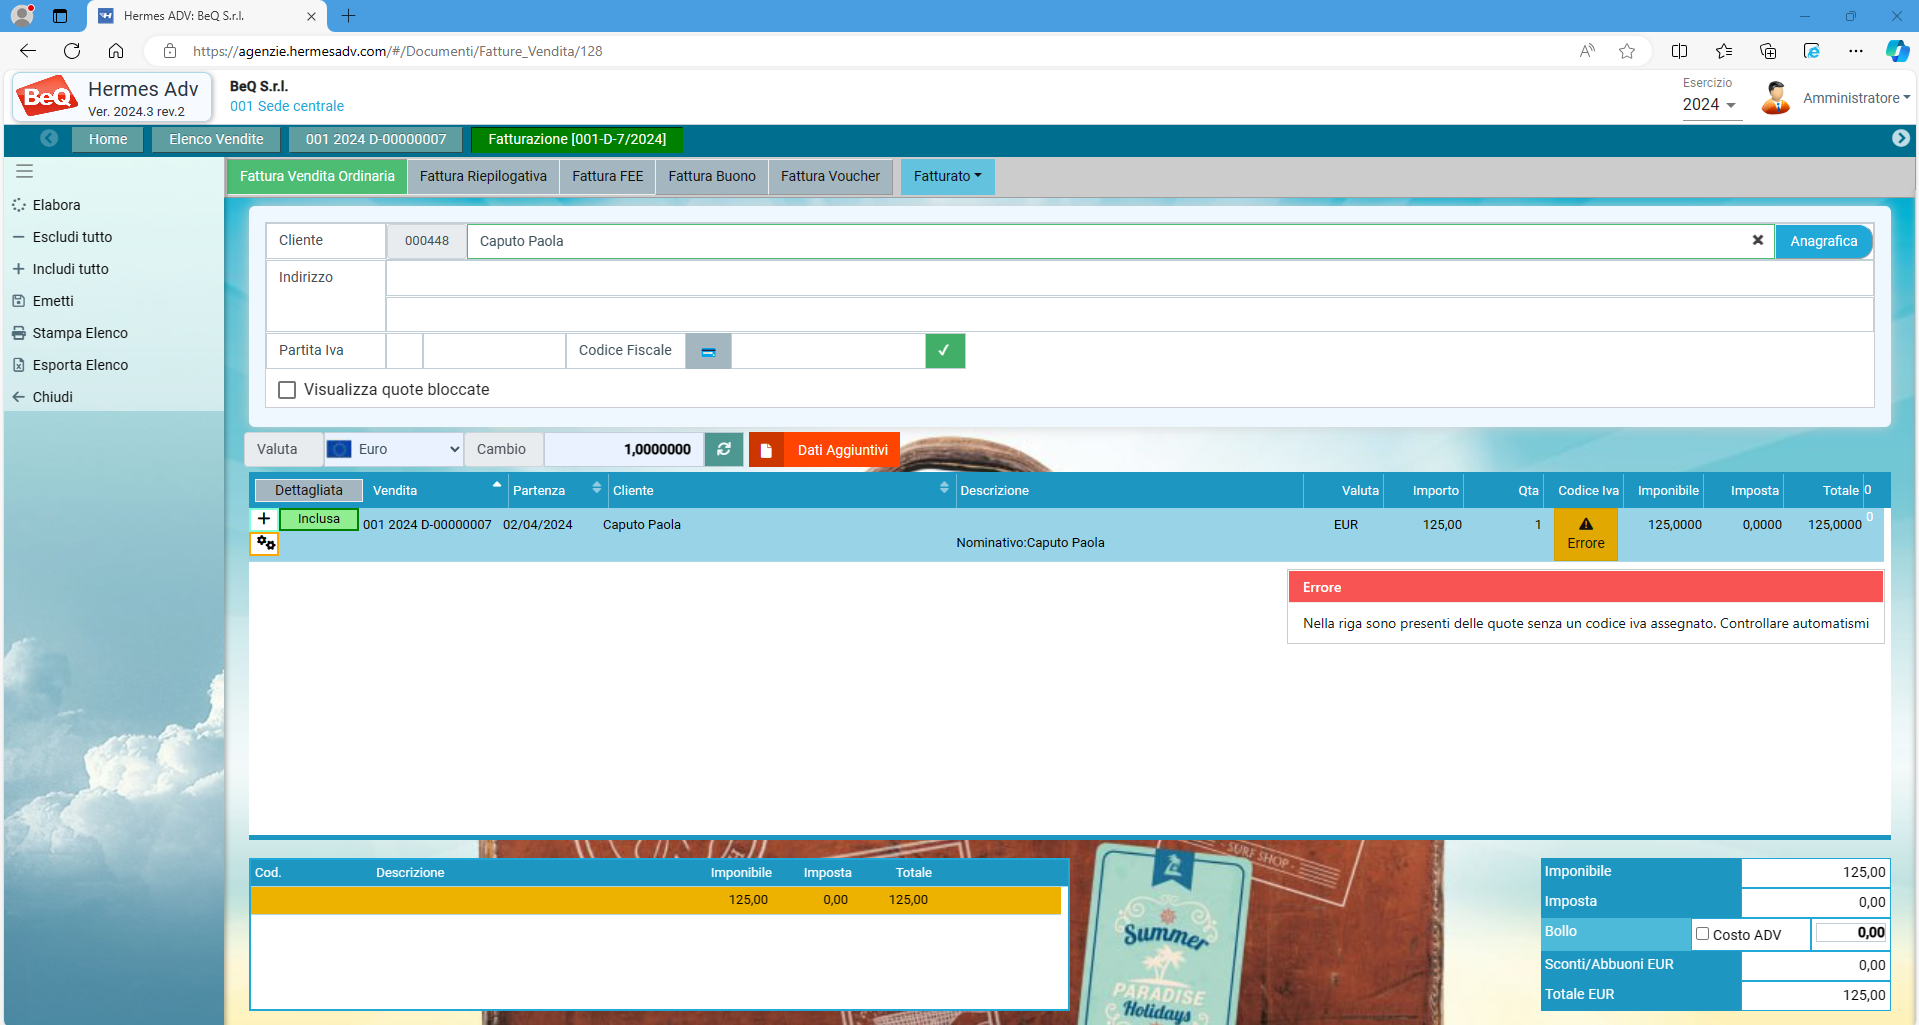Check the Costo ADV checkbox
This screenshot has height=1025, width=1919.
[x=1702, y=934]
